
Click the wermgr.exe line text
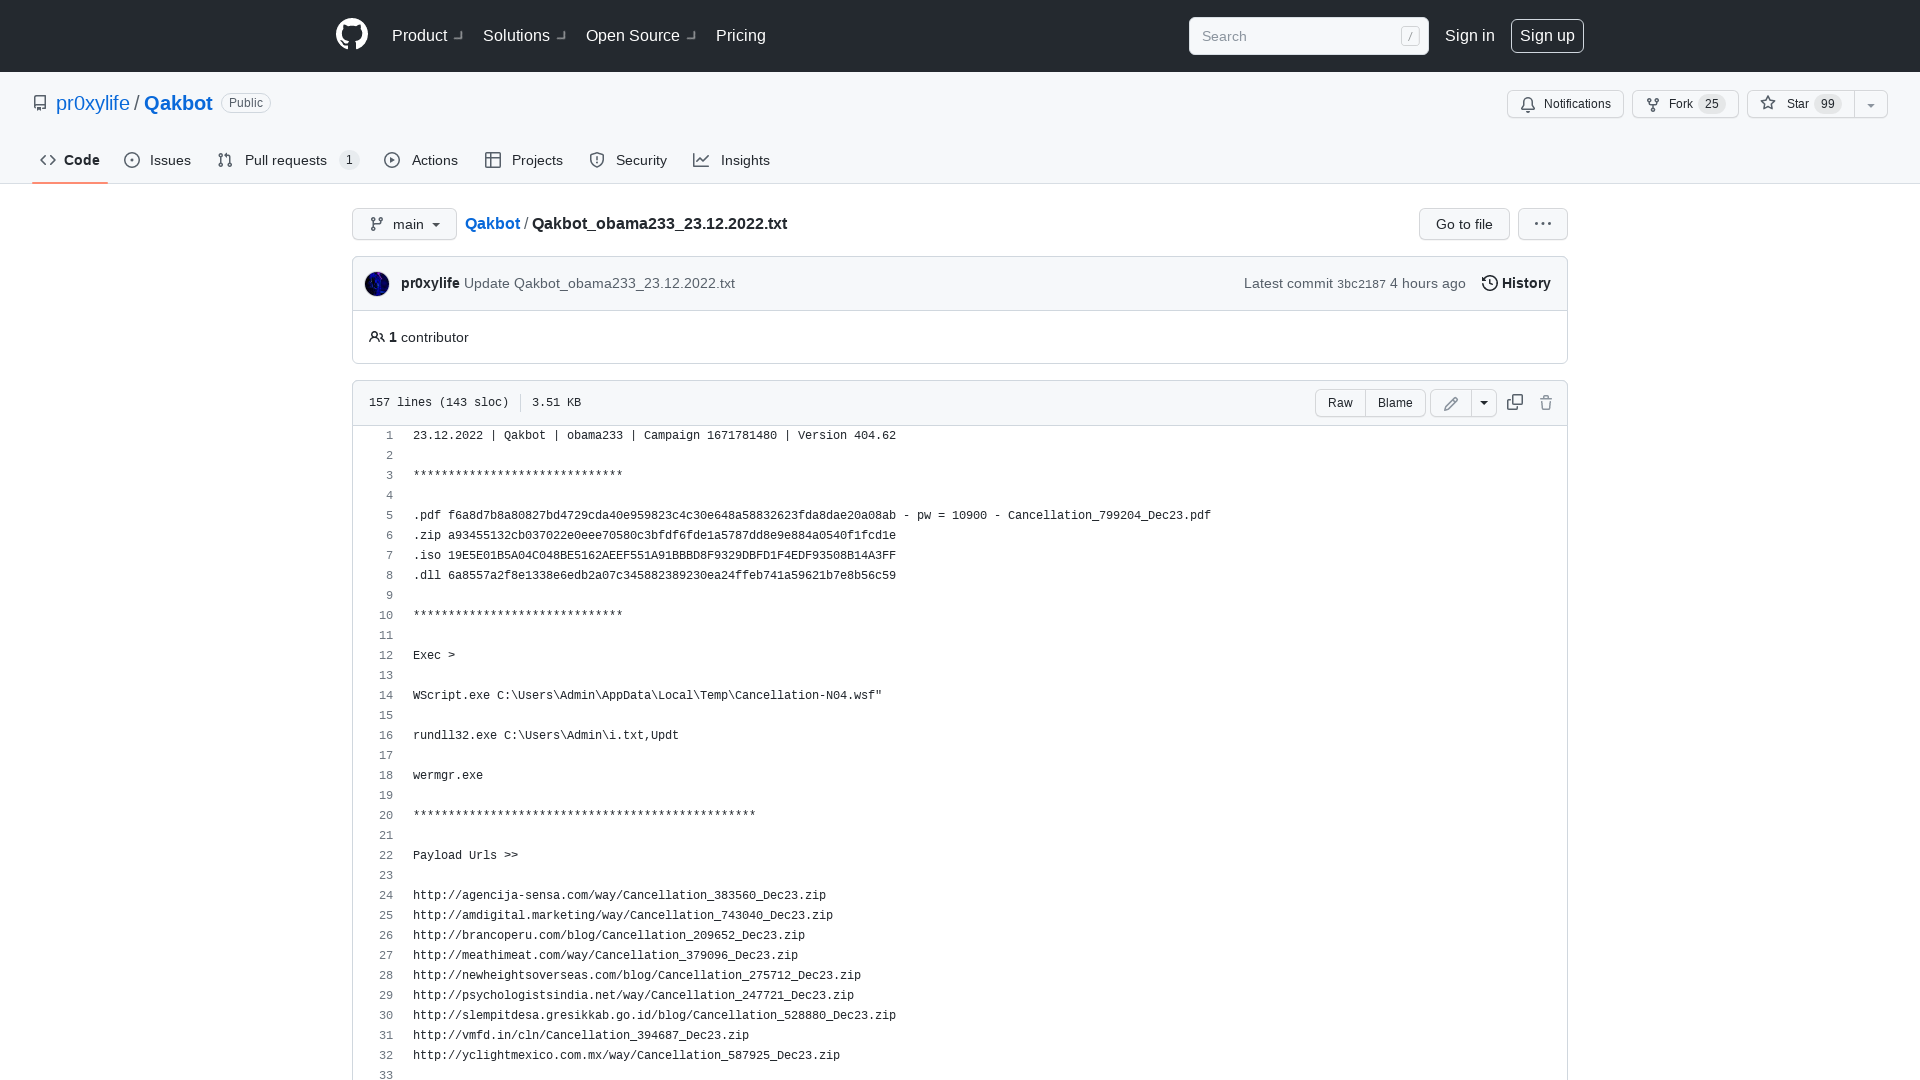448,776
